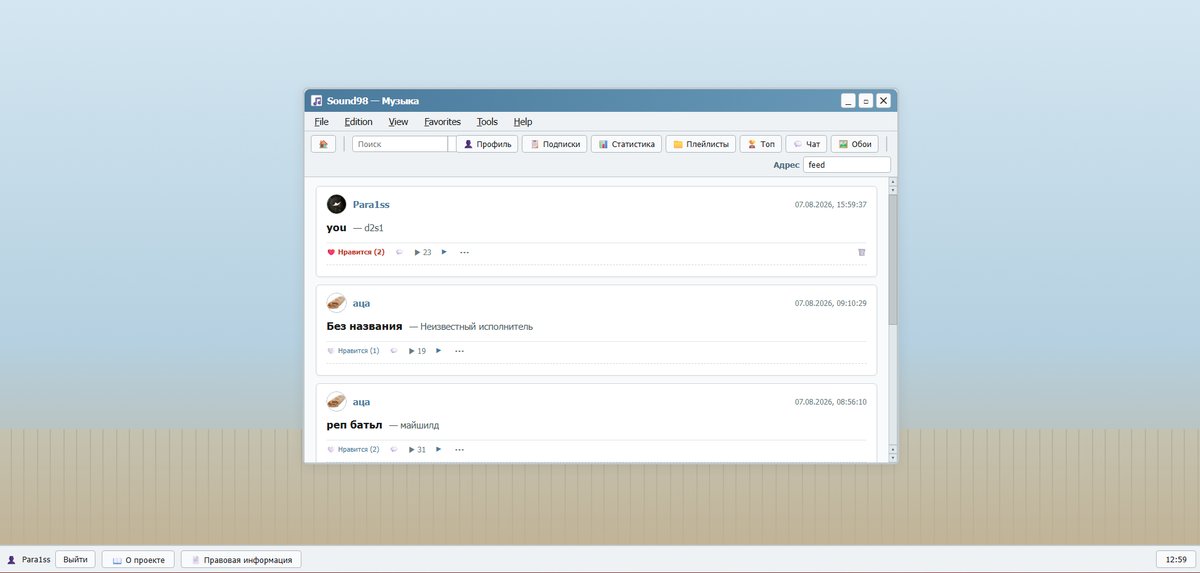Open more options for 'реп батьл' post
The image size is (1200, 573).
tap(459, 450)
